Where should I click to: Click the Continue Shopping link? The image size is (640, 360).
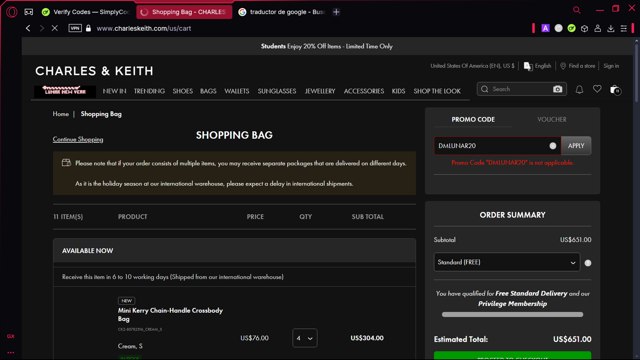tap(78, 139)
